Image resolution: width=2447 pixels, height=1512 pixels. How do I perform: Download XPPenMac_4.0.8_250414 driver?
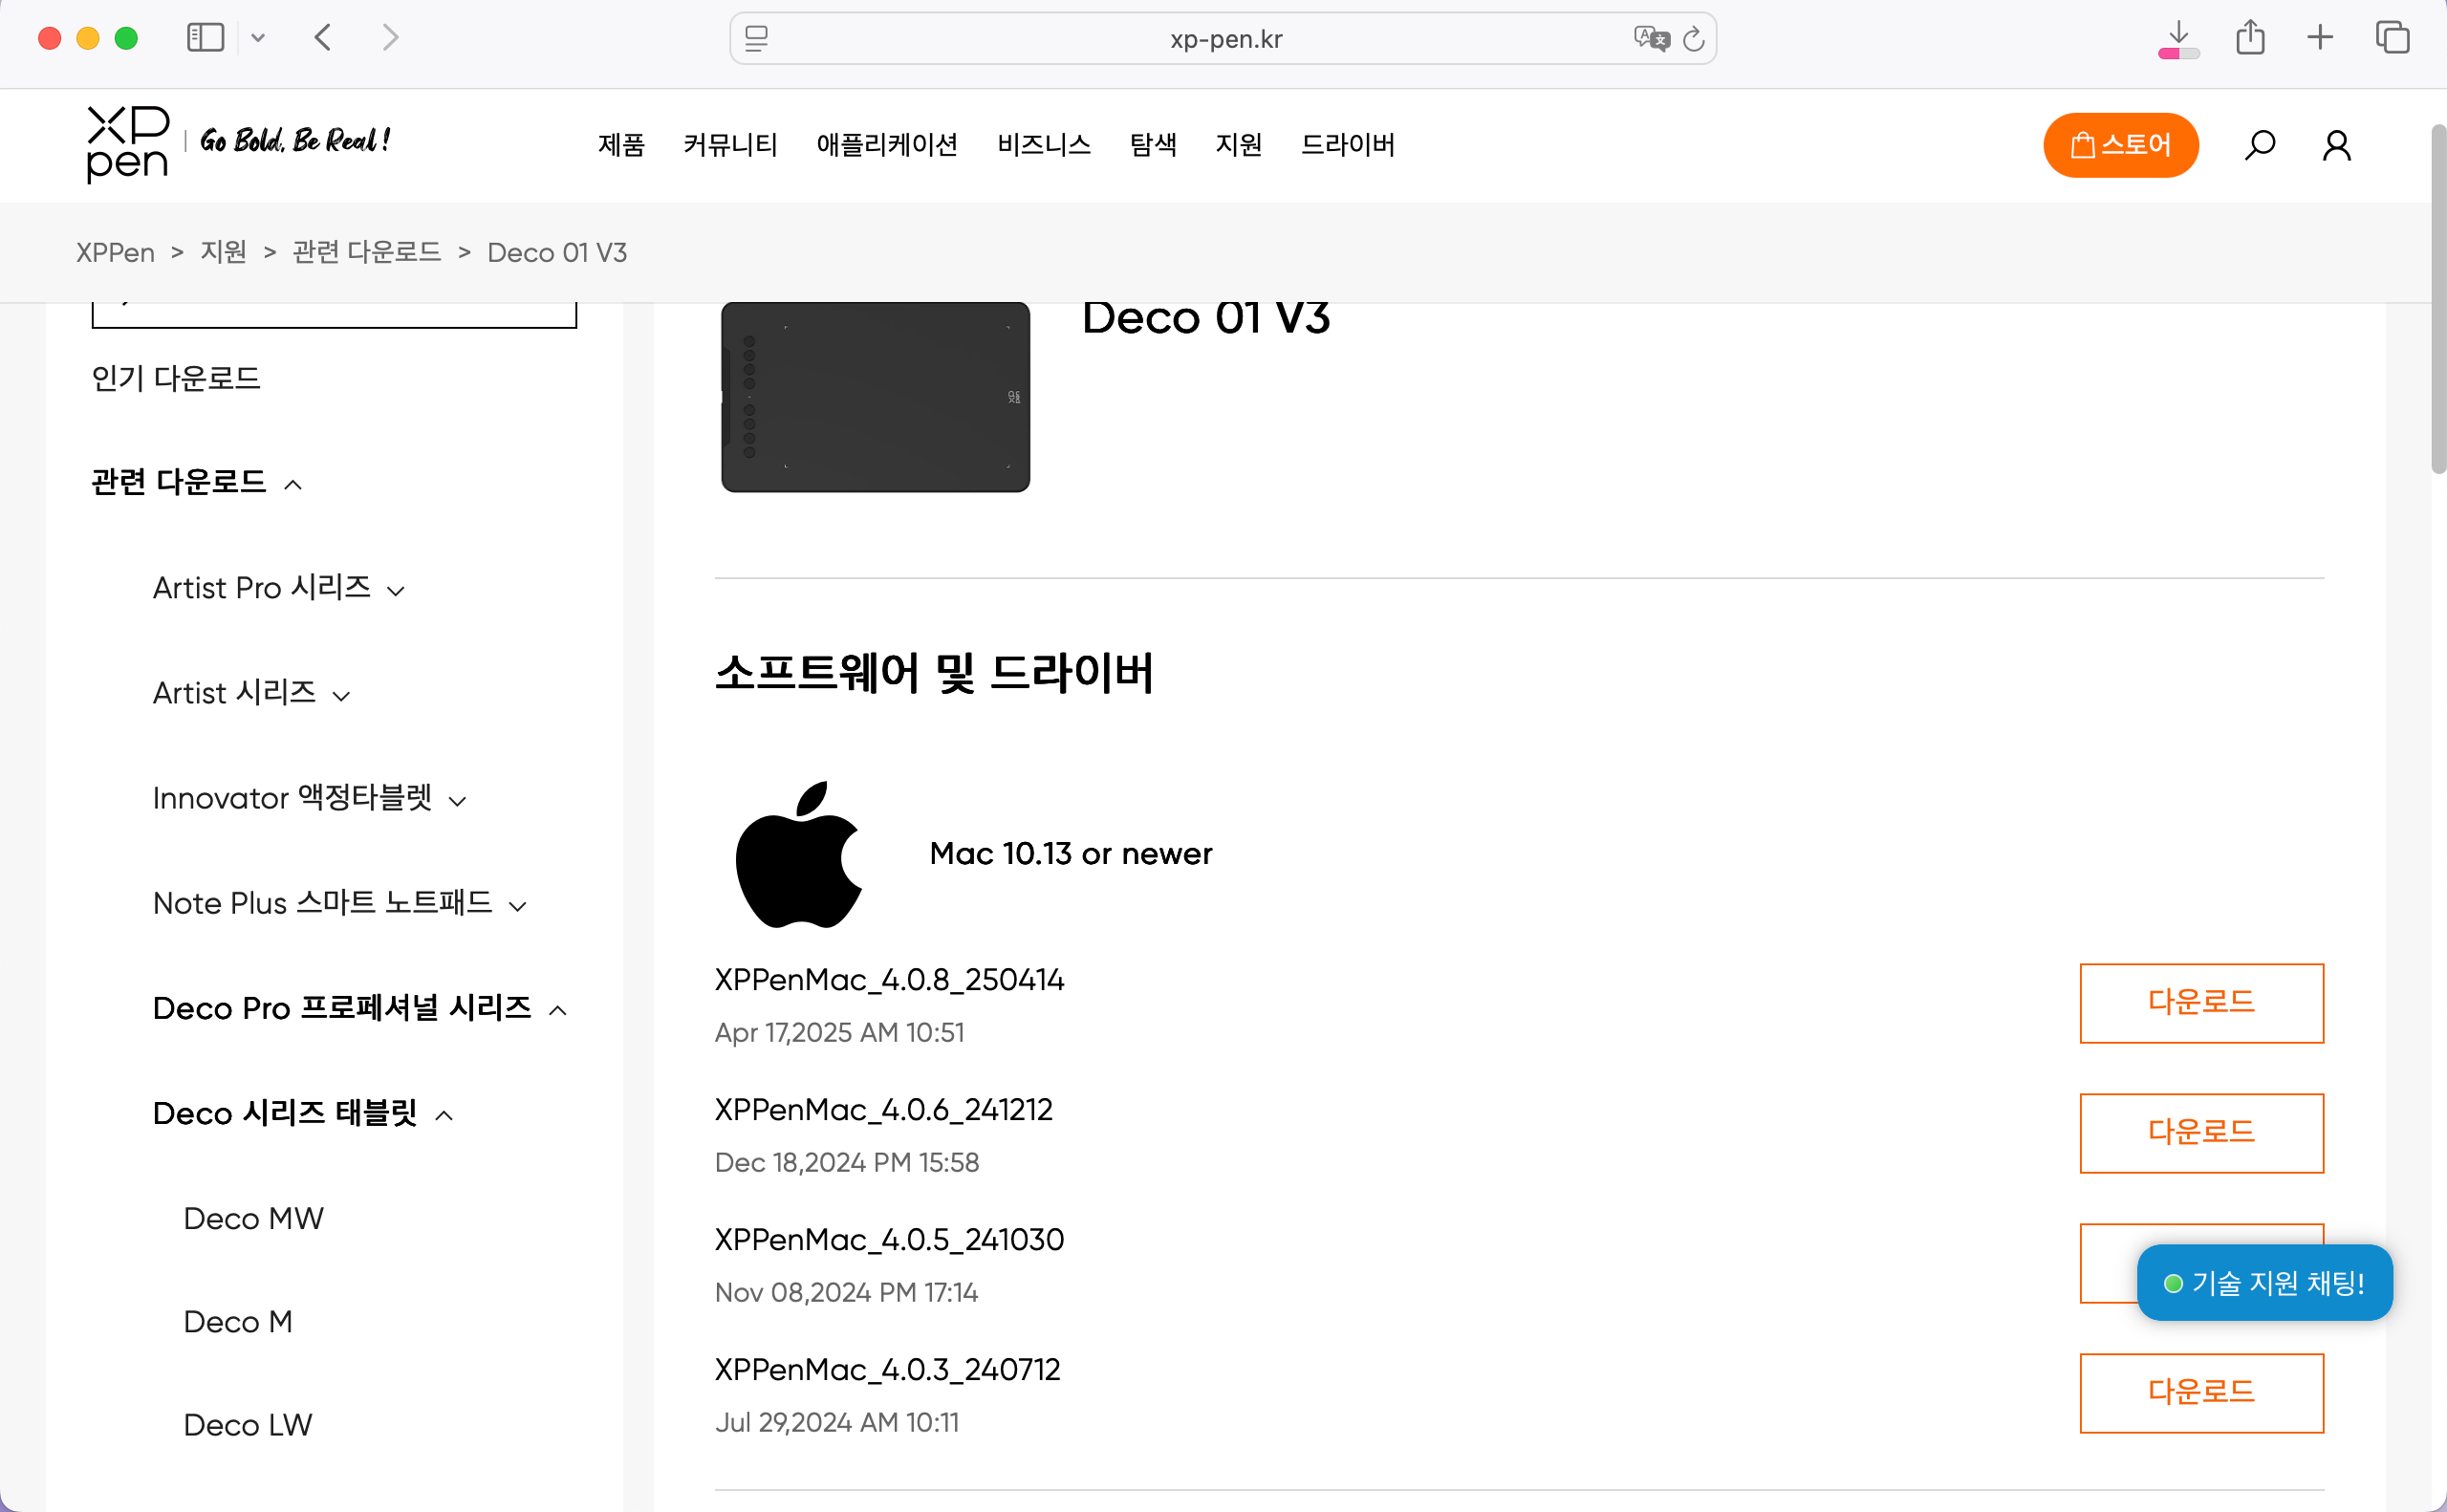click(x=2201, y=1002)
